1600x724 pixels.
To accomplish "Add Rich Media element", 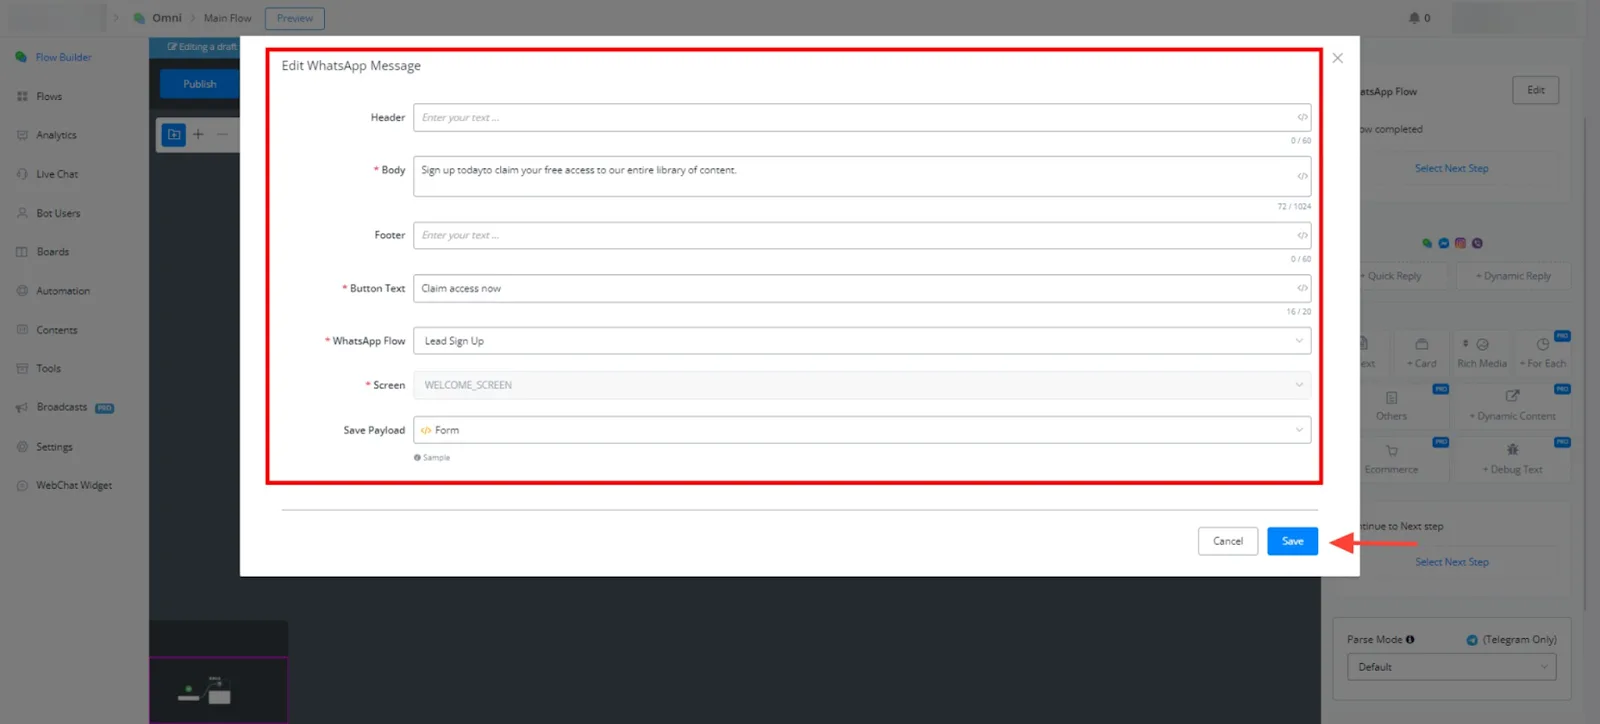I will click(x=1482, y=352).
